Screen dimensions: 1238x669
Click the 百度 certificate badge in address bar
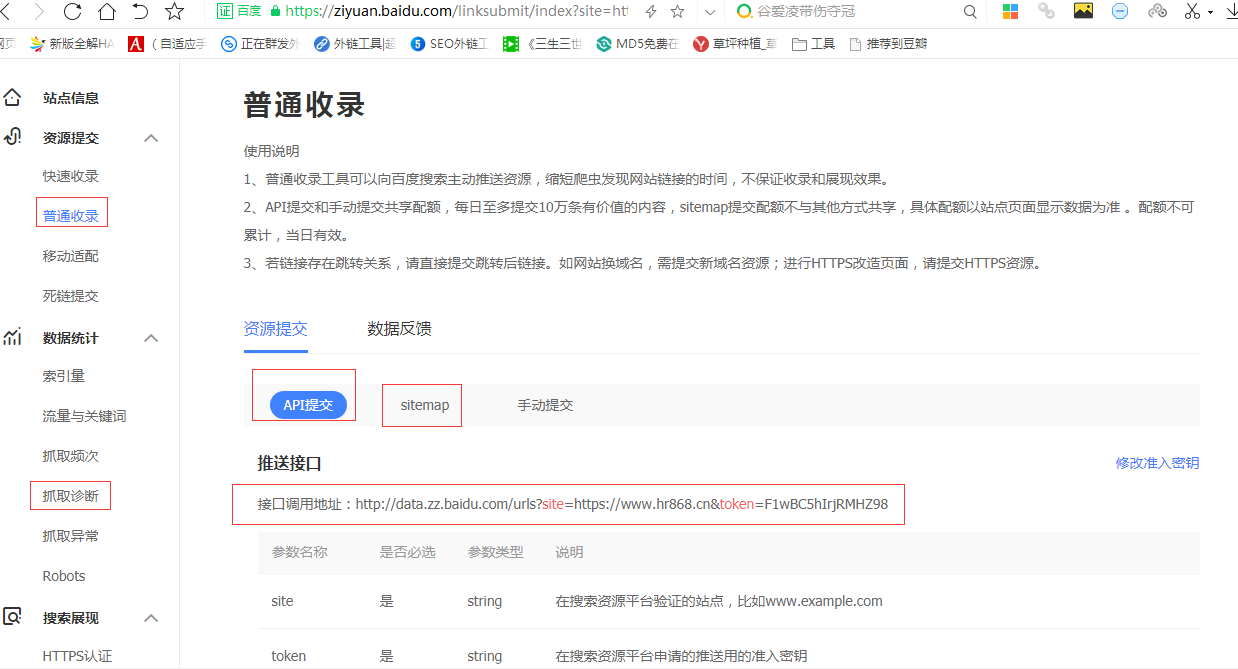click(x=240, y=12)
